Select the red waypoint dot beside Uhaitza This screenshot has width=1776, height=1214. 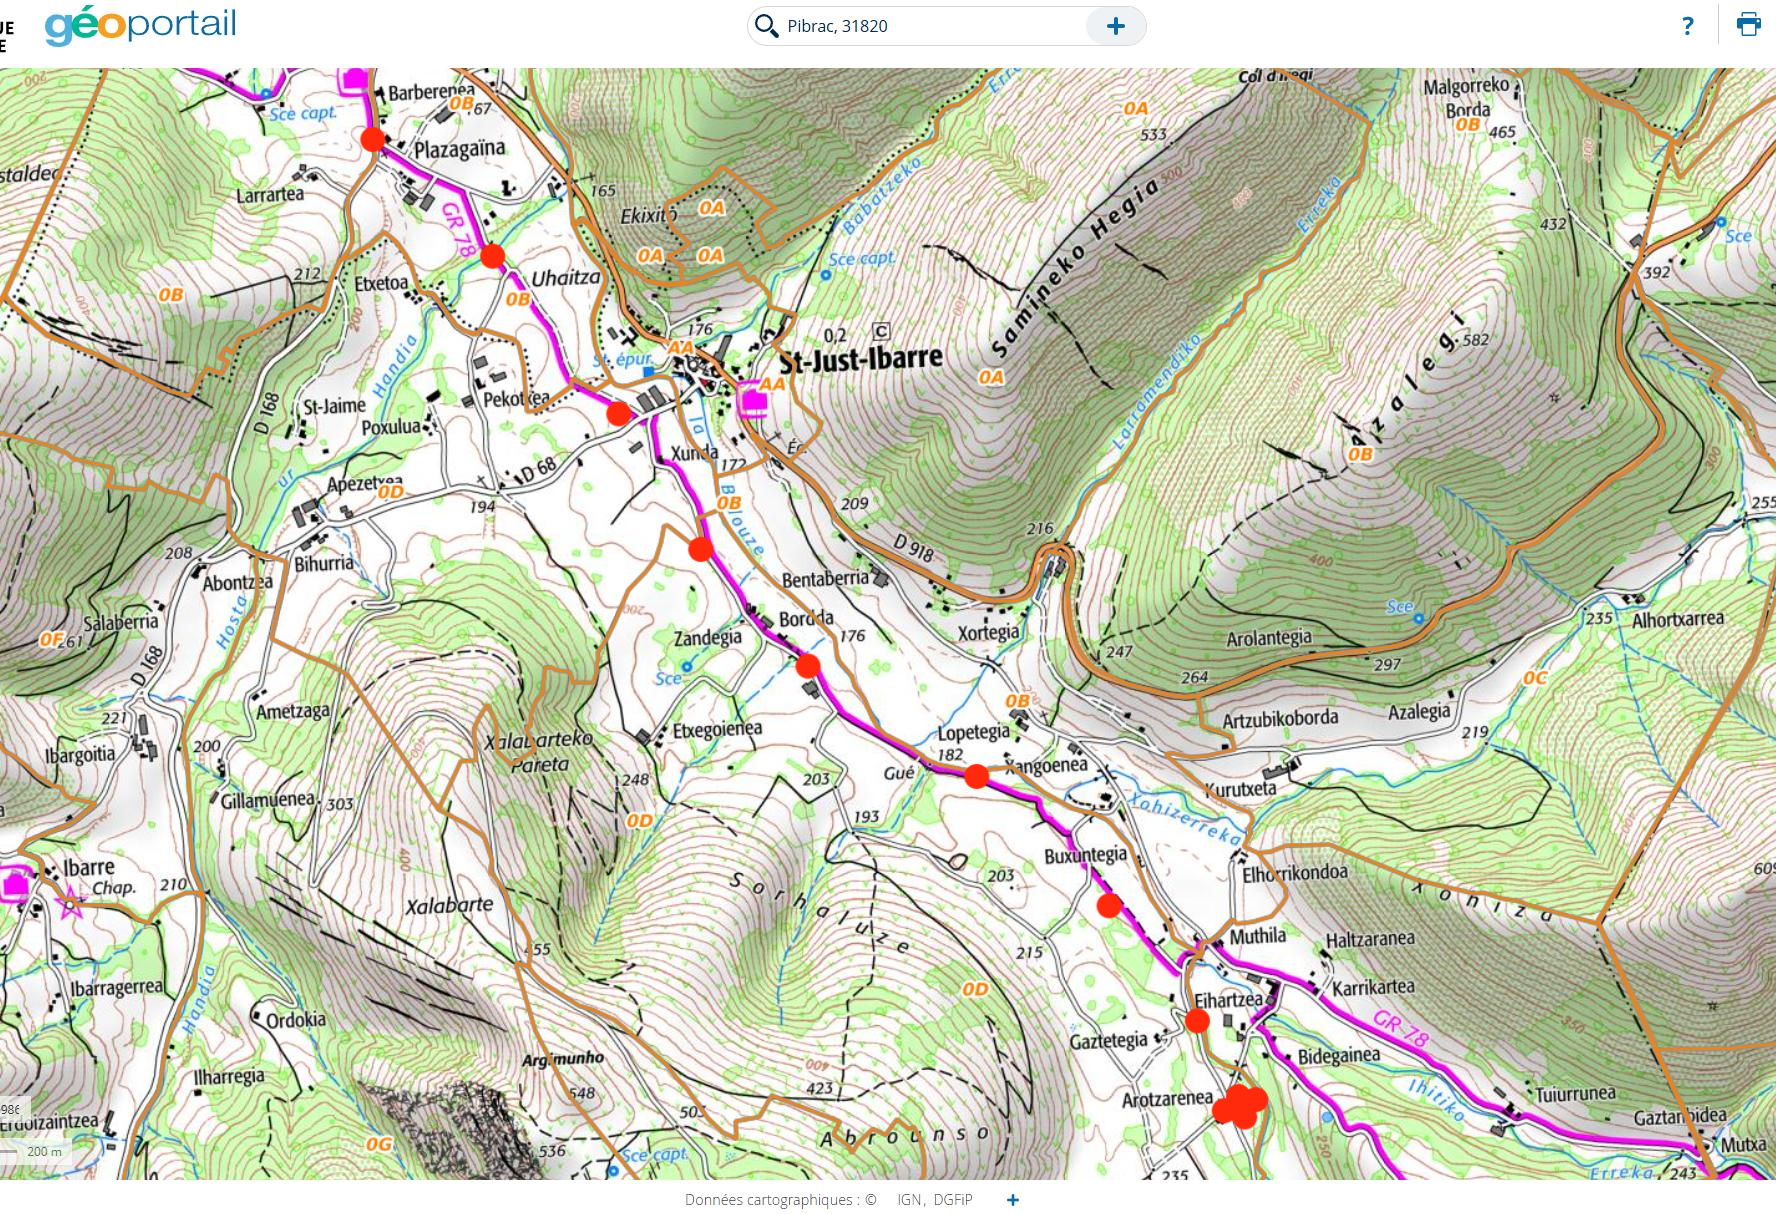492,256
